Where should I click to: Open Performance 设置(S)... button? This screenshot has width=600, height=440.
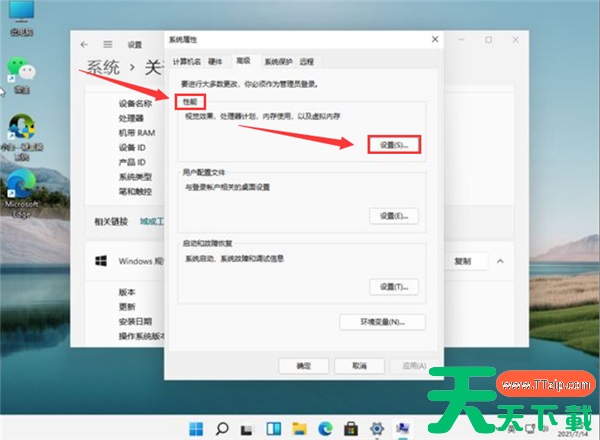394,145
